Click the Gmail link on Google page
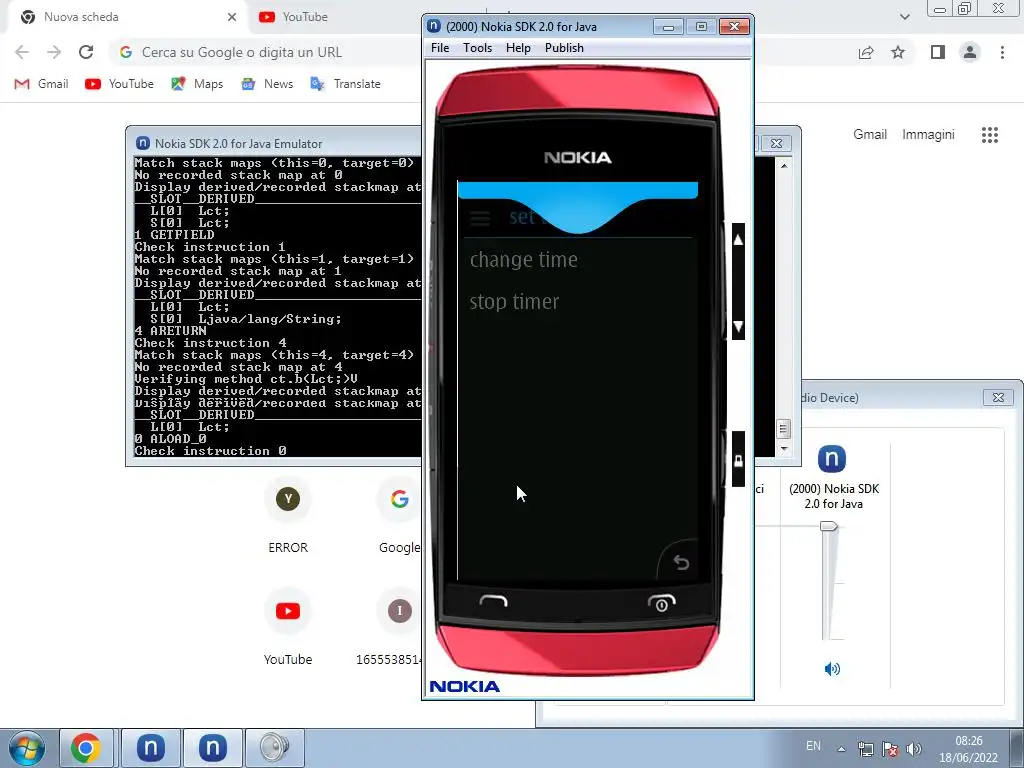Image resolution: width=1024 pixels, height=768 pixels. tap(870, 135)
